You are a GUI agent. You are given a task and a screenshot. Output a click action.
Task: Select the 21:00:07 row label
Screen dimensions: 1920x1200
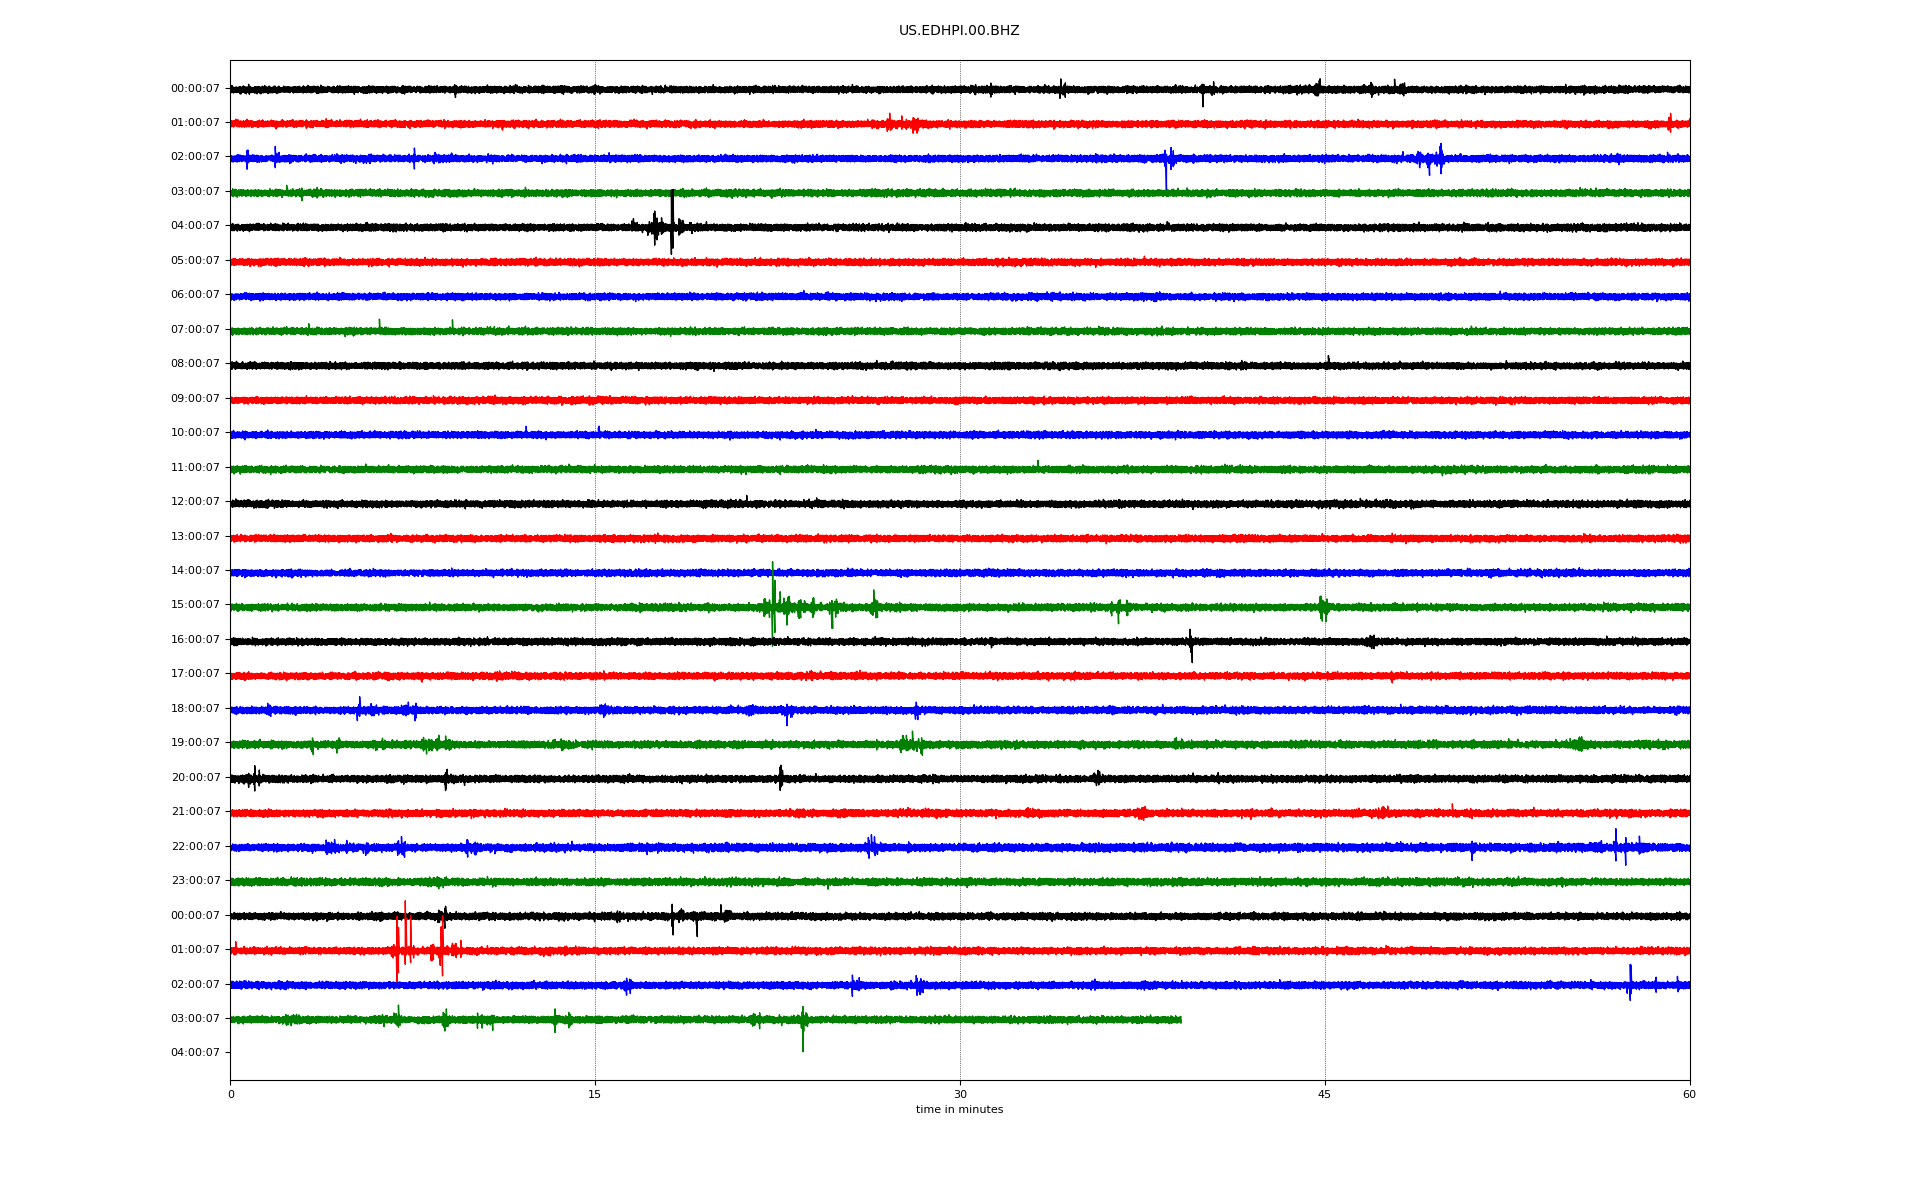[x=195, y=812]
